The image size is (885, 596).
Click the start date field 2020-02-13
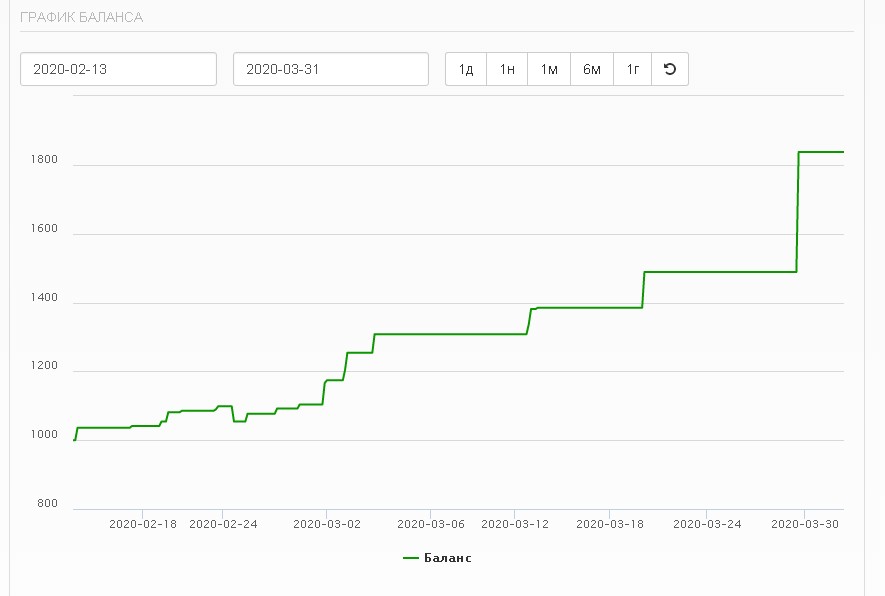[118, 69]
